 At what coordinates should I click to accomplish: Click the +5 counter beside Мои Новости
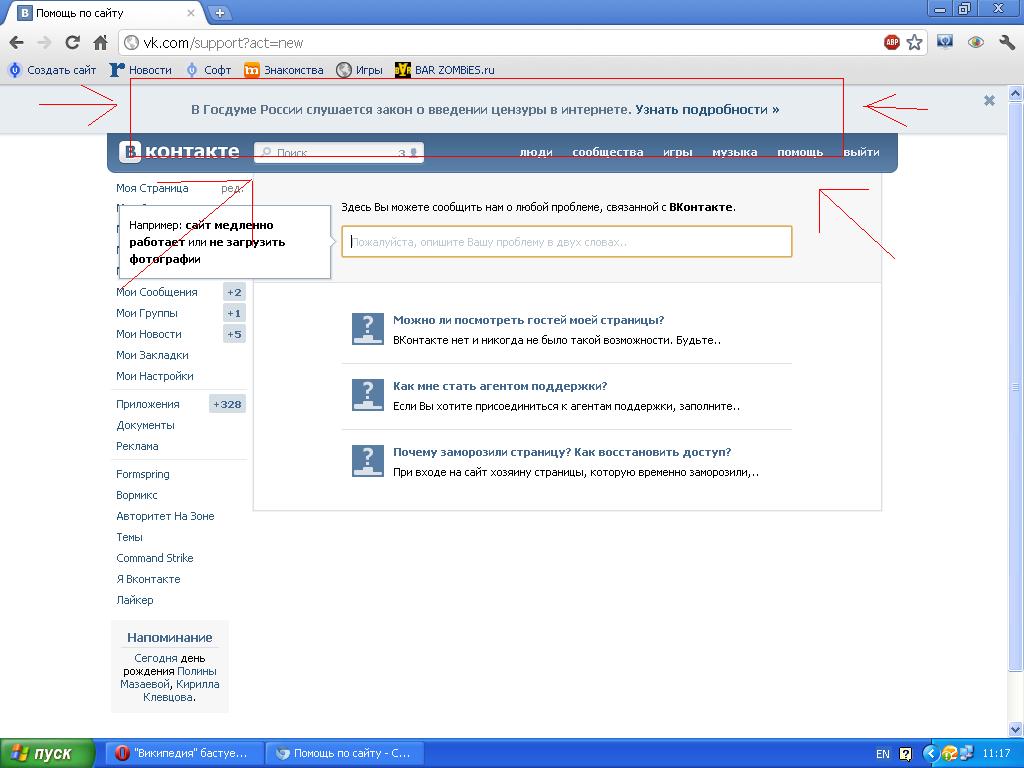coord(234,334)
